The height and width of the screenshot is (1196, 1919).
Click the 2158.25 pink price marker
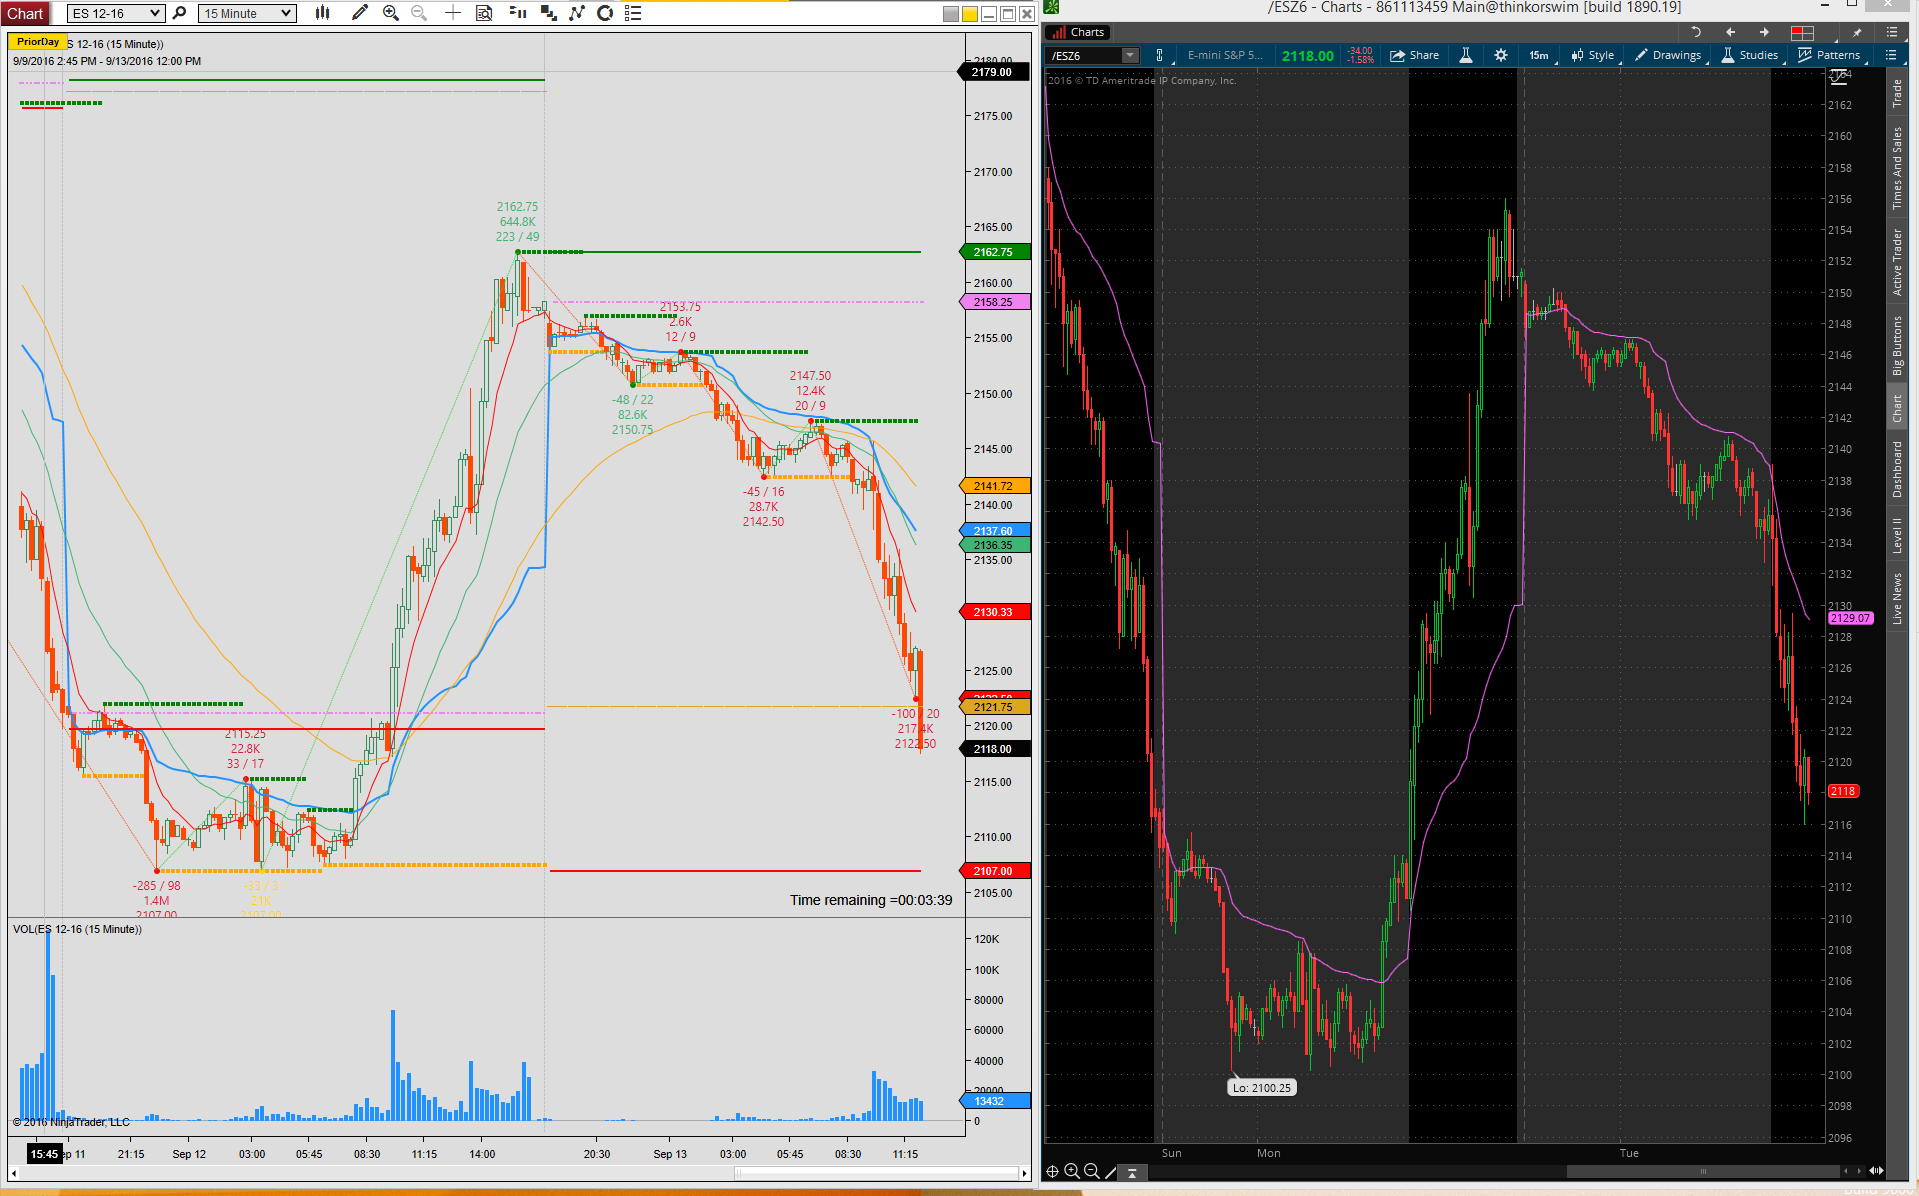pyautogui.click(x=994, y=302)
